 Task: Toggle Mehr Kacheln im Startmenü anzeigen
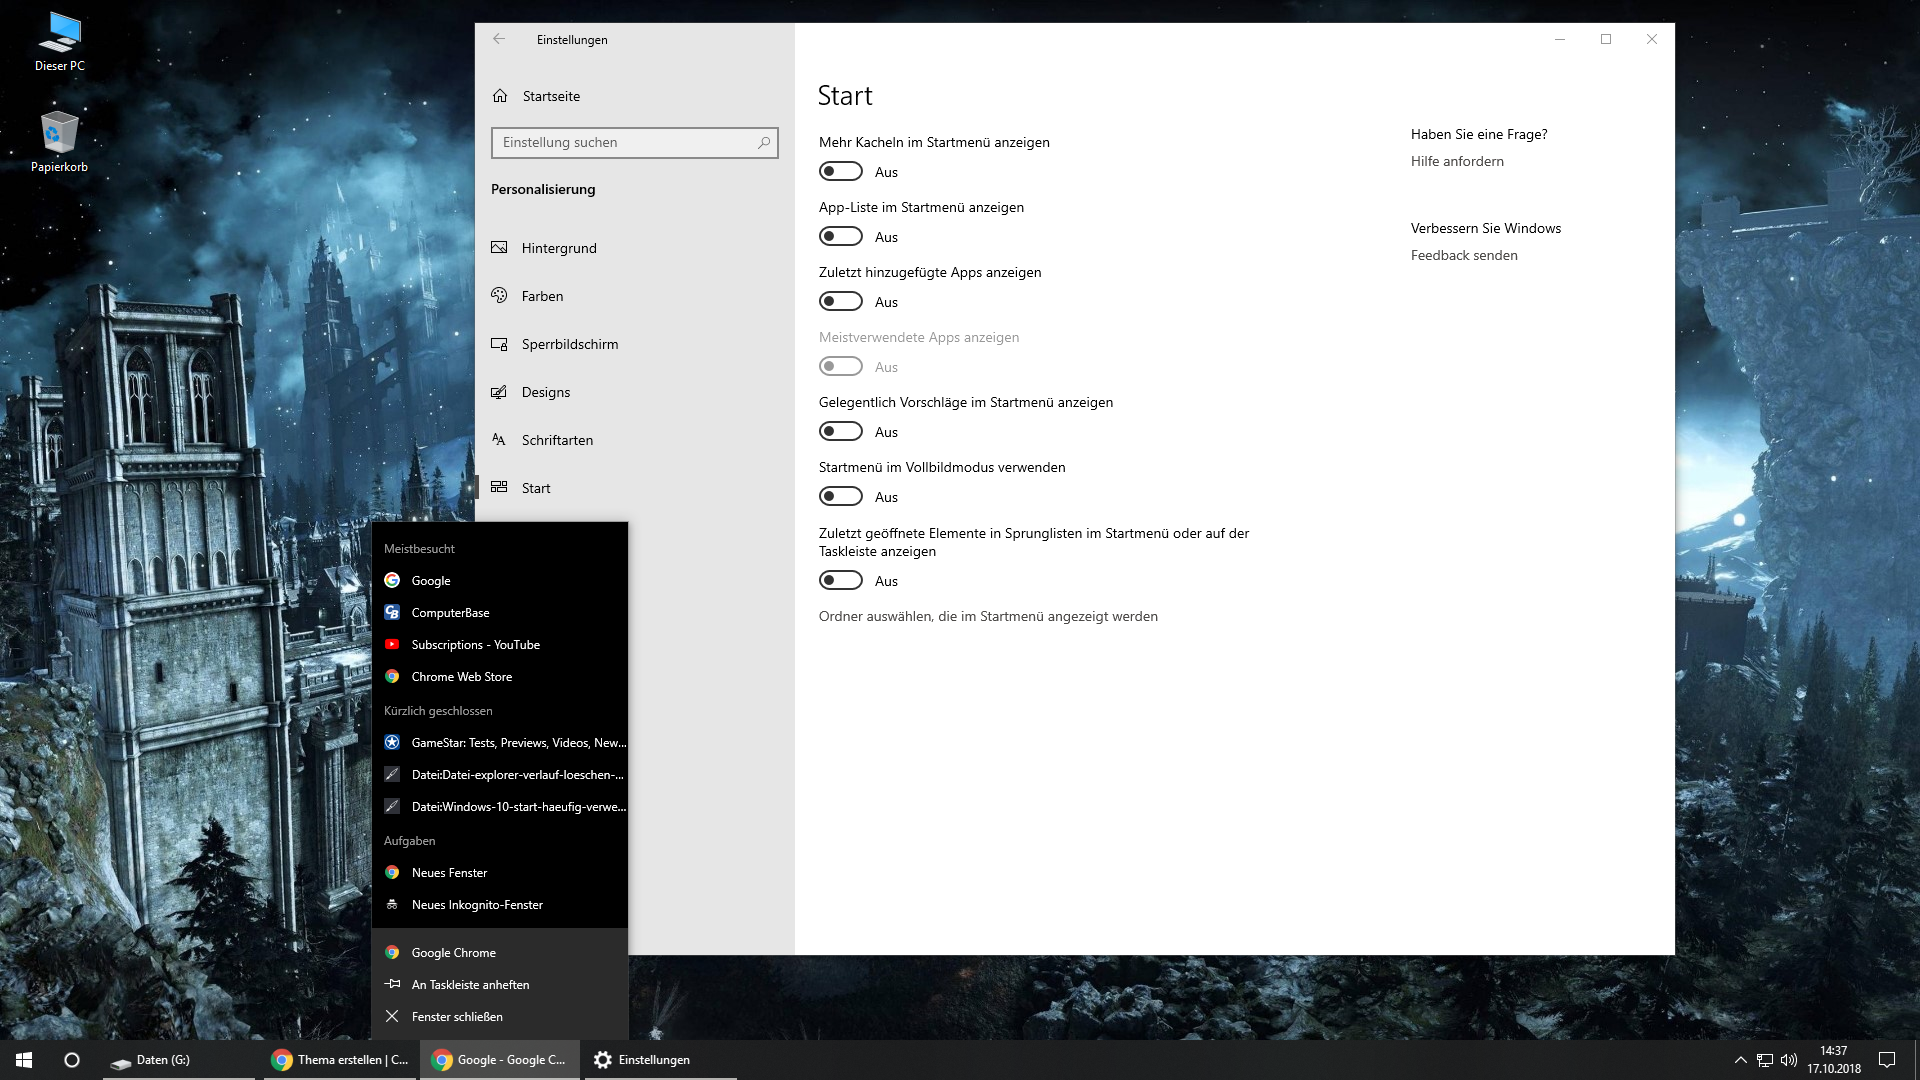pyautogui.click(x=841, y=172)
